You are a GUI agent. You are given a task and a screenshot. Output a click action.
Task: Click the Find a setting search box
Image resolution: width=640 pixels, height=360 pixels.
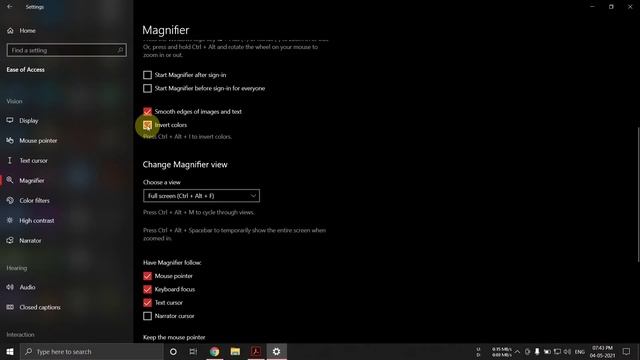[67, 50]
